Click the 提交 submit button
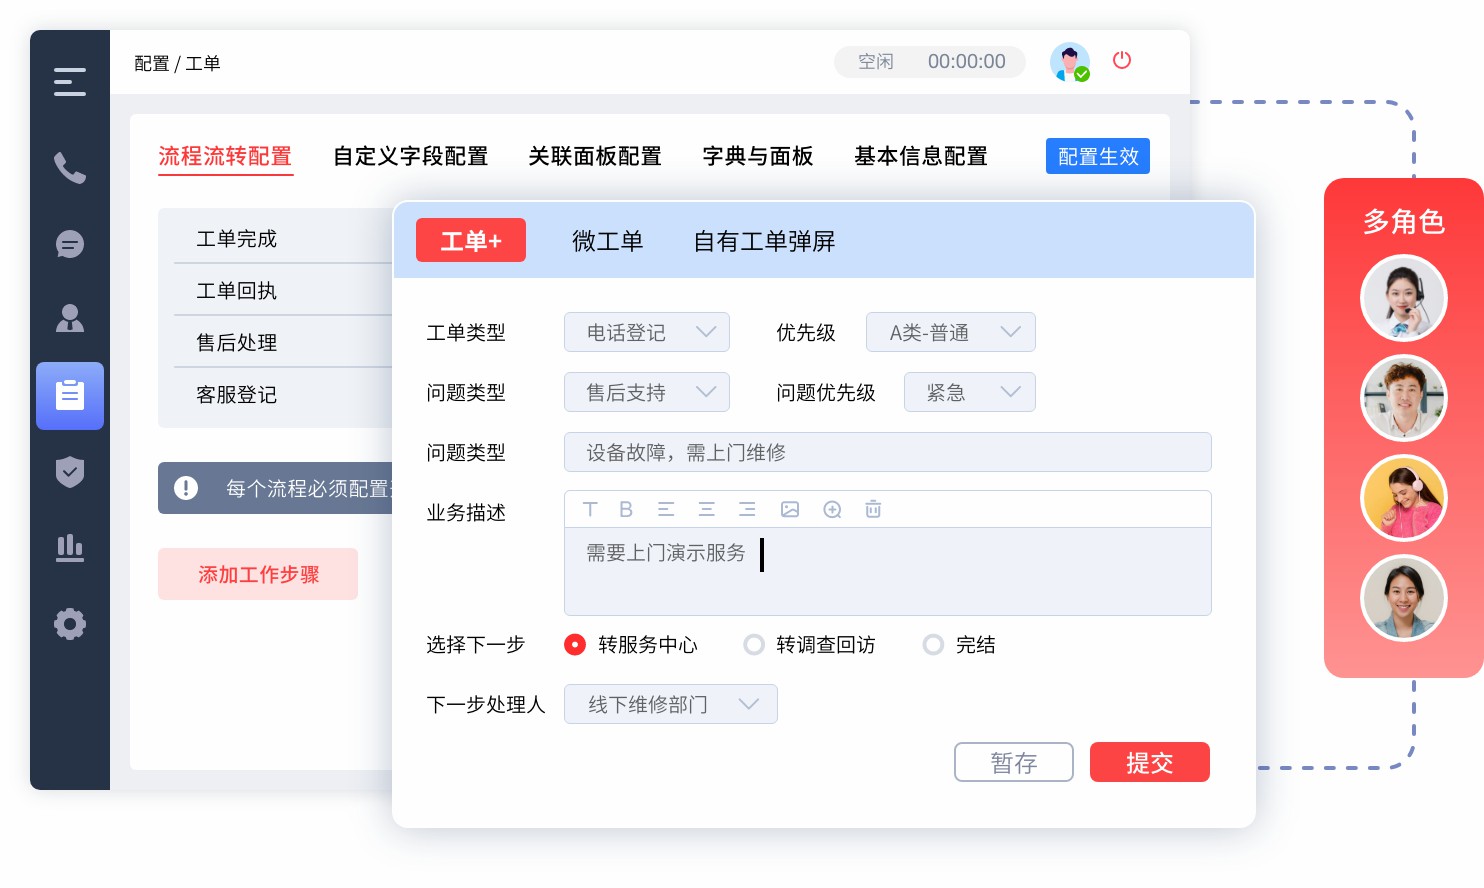Image resolution: width=1484 pixels, height=888 pixels. point(1149,762)
